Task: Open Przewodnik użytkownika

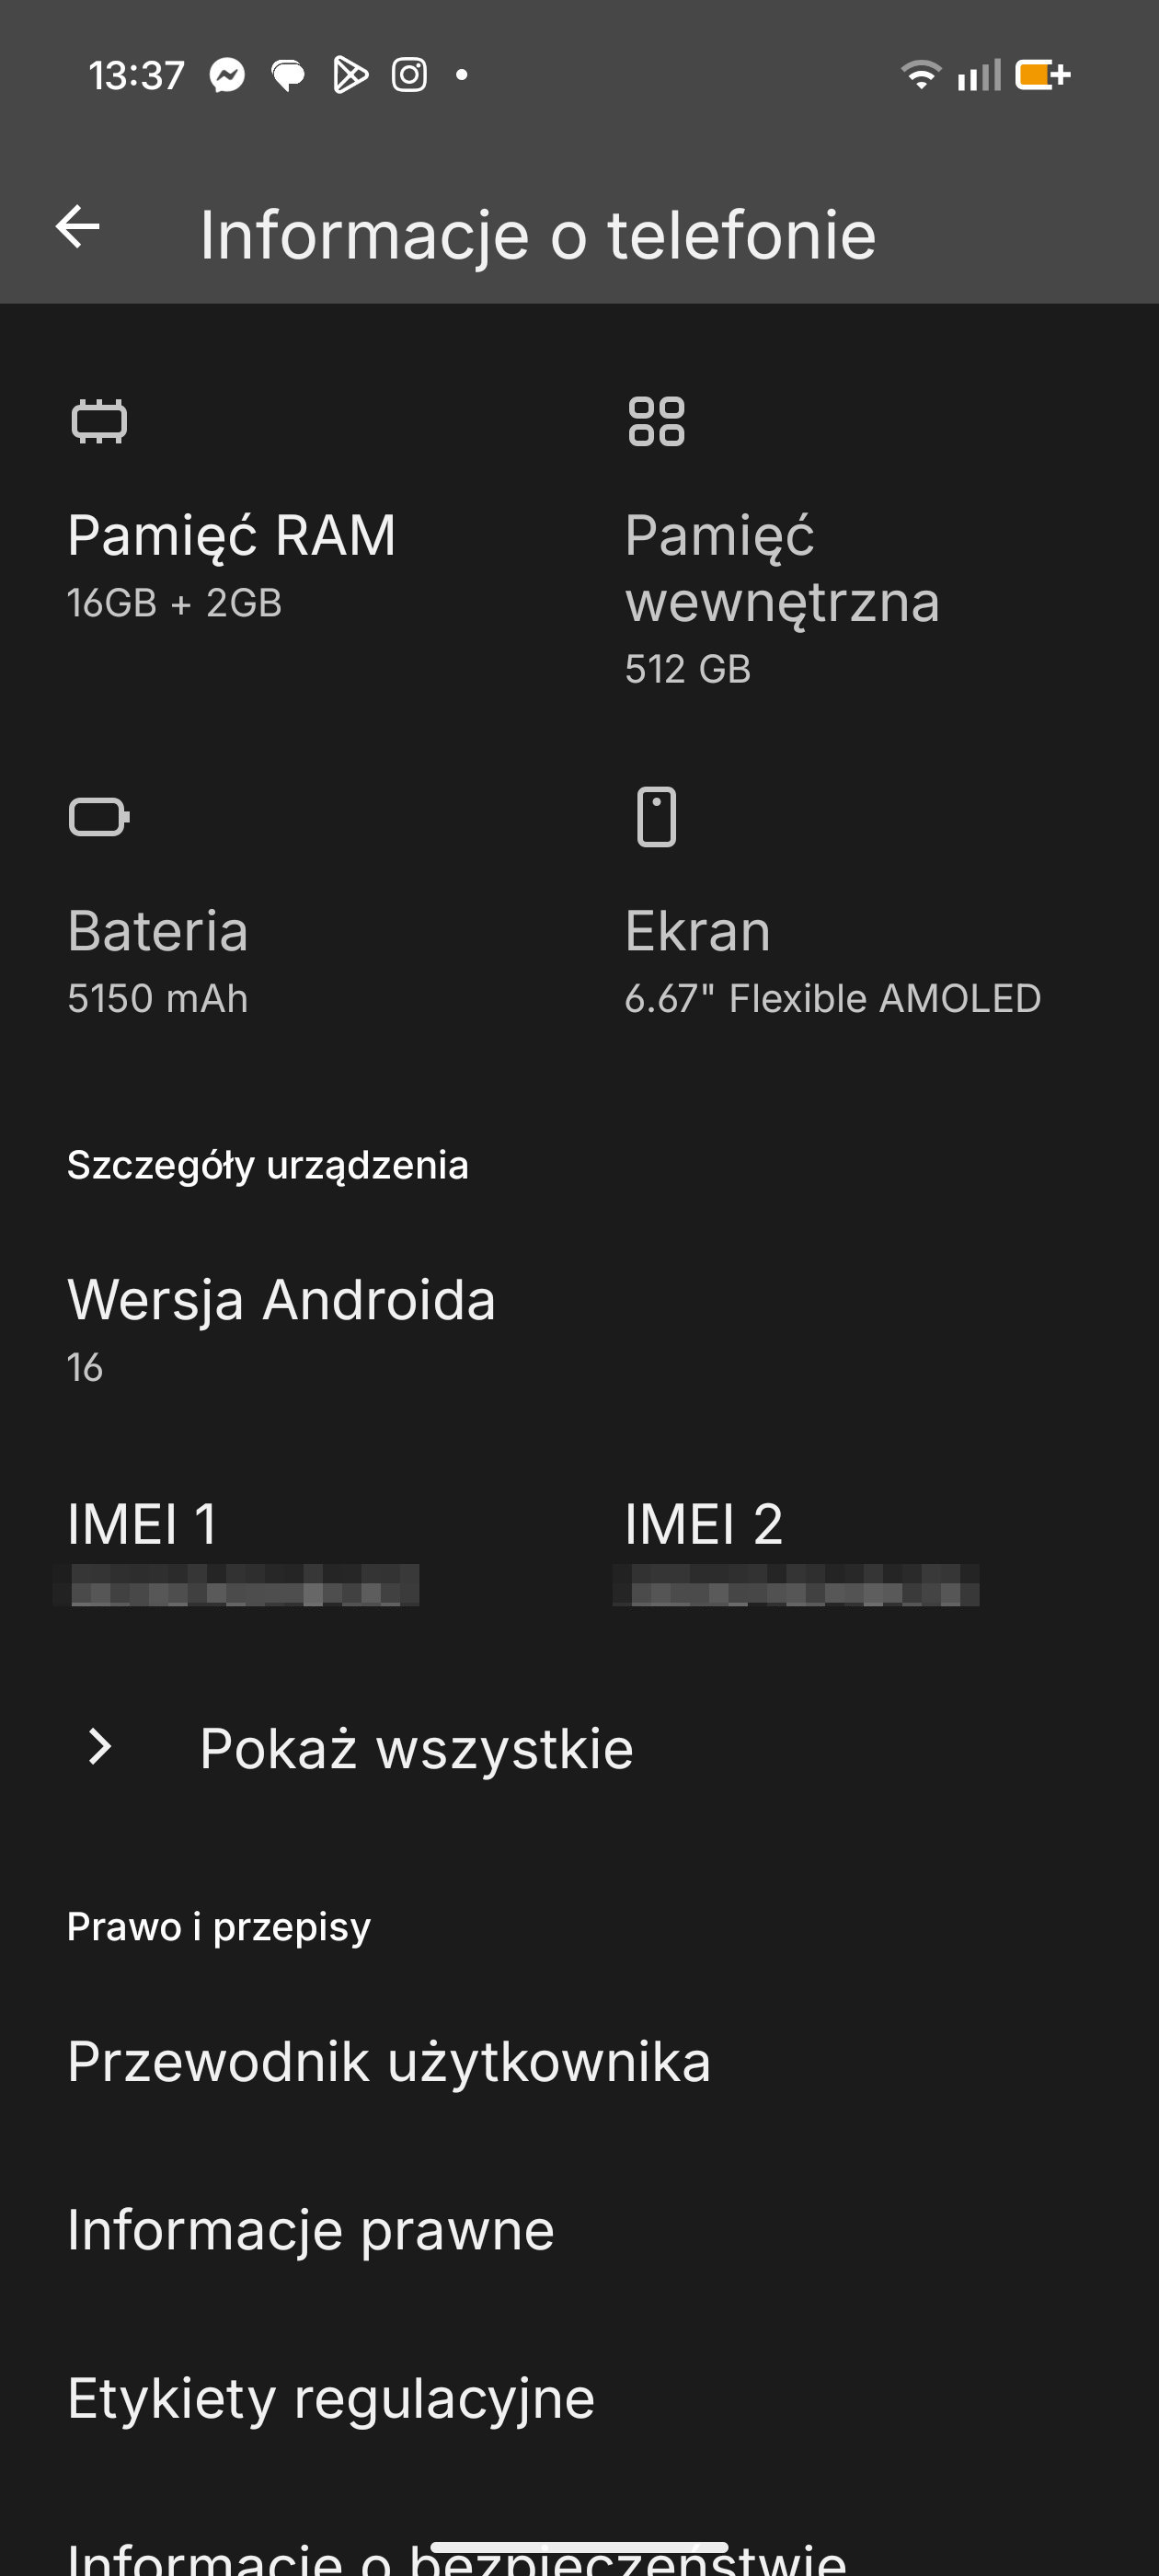Action: [x=579, y=2061]
